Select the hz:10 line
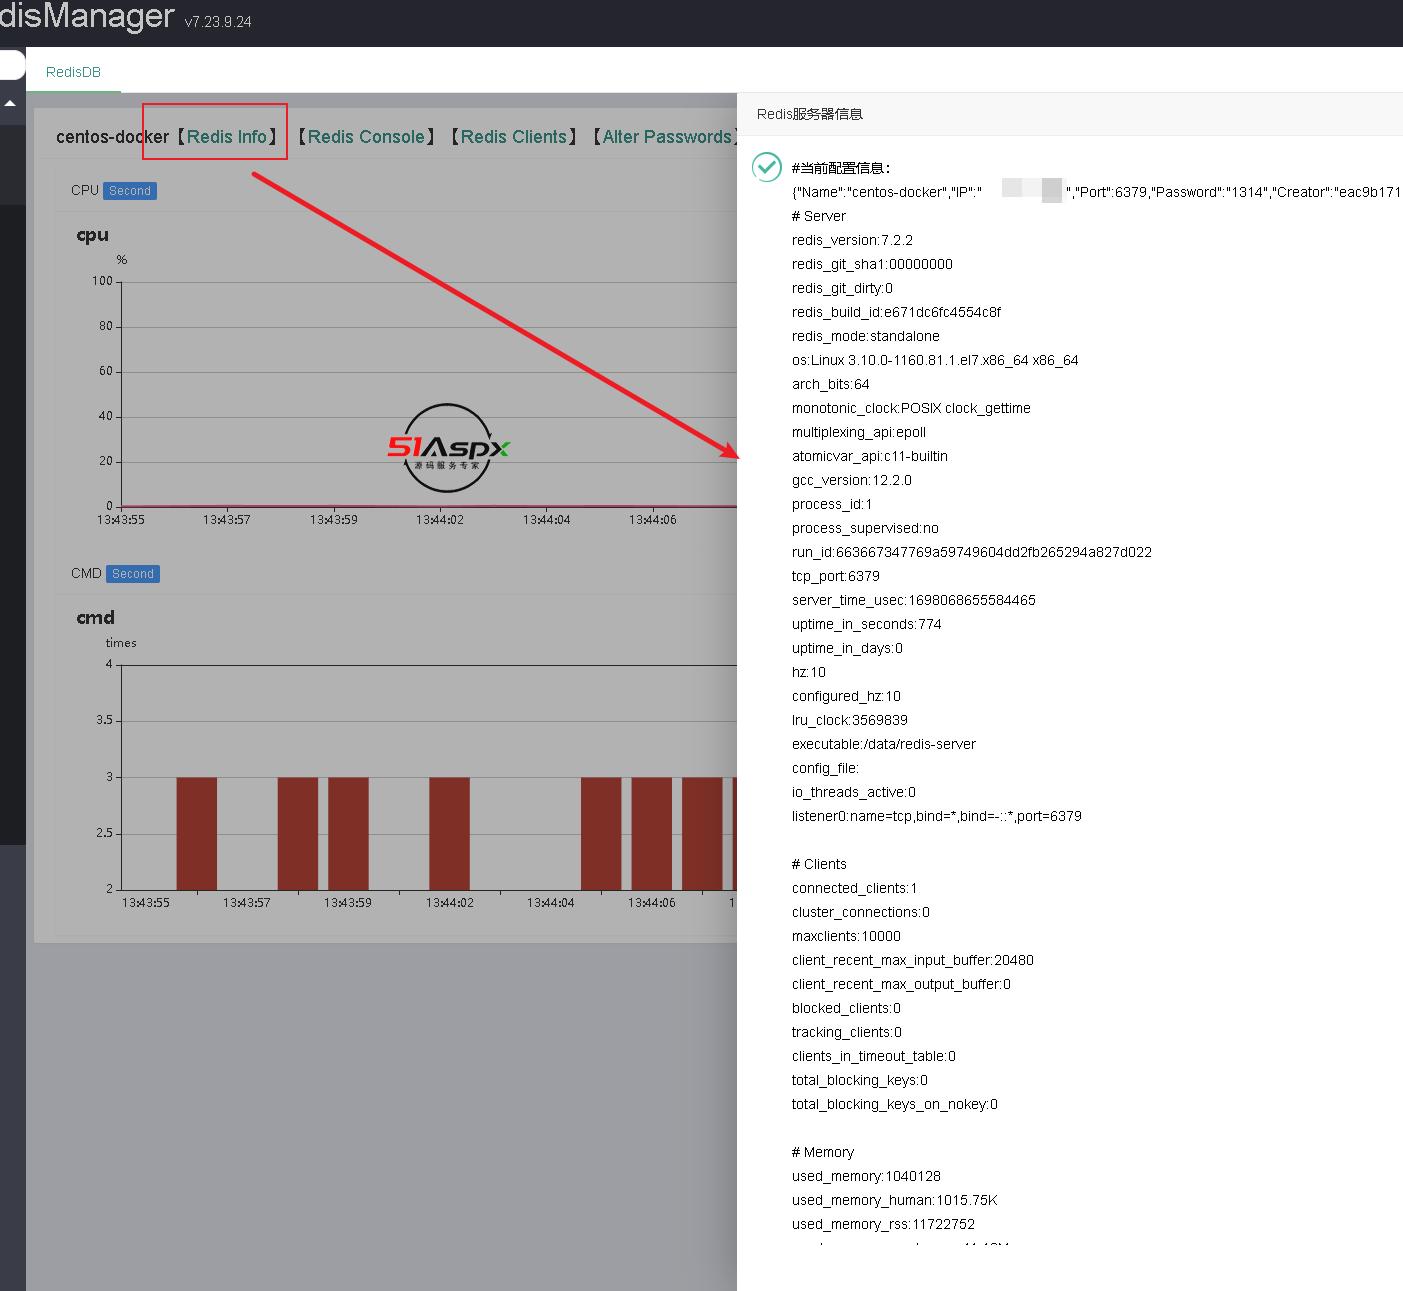 [809, 672]
